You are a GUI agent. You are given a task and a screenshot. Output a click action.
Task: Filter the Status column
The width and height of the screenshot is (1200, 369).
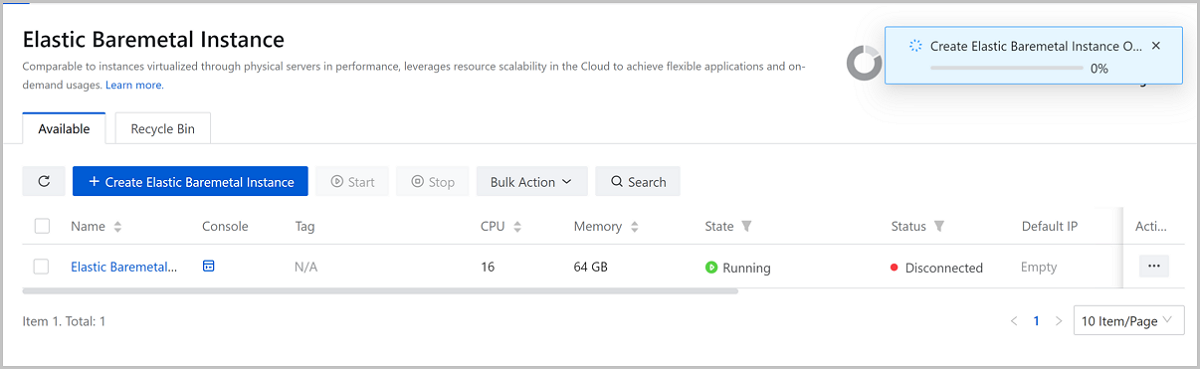click(x=939, y=227)
